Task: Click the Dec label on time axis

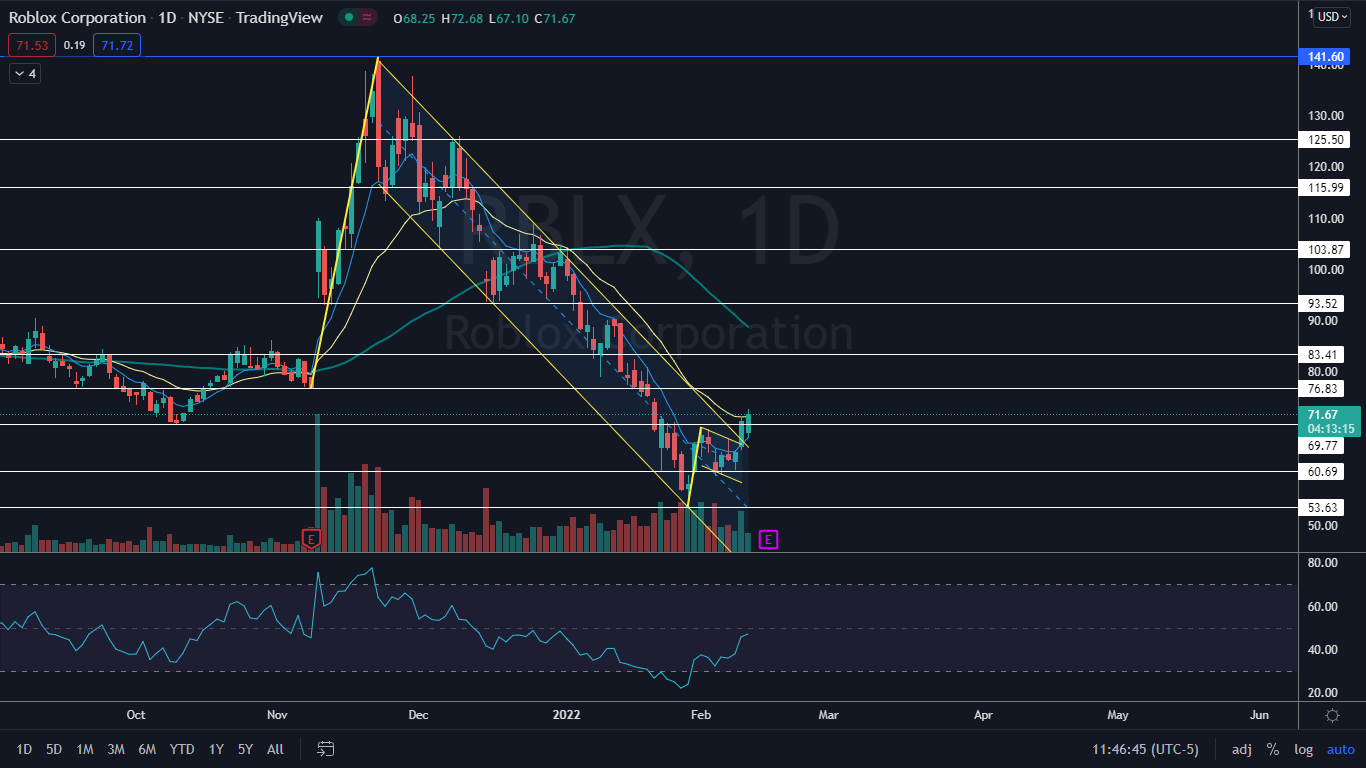Action: coord(418,715)
